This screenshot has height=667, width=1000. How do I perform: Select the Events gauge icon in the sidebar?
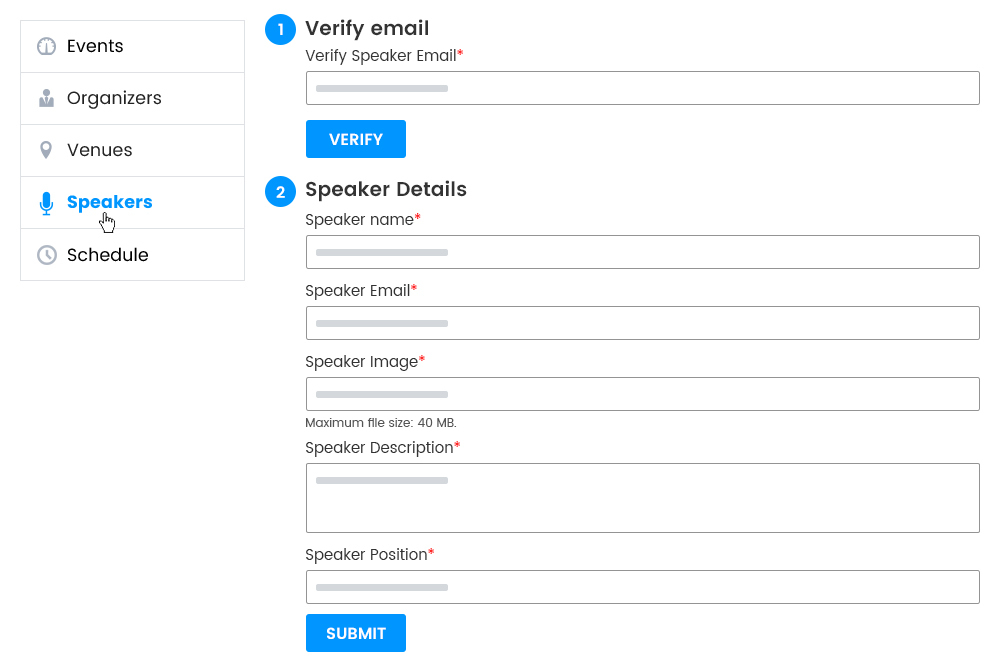coord(45,45)
